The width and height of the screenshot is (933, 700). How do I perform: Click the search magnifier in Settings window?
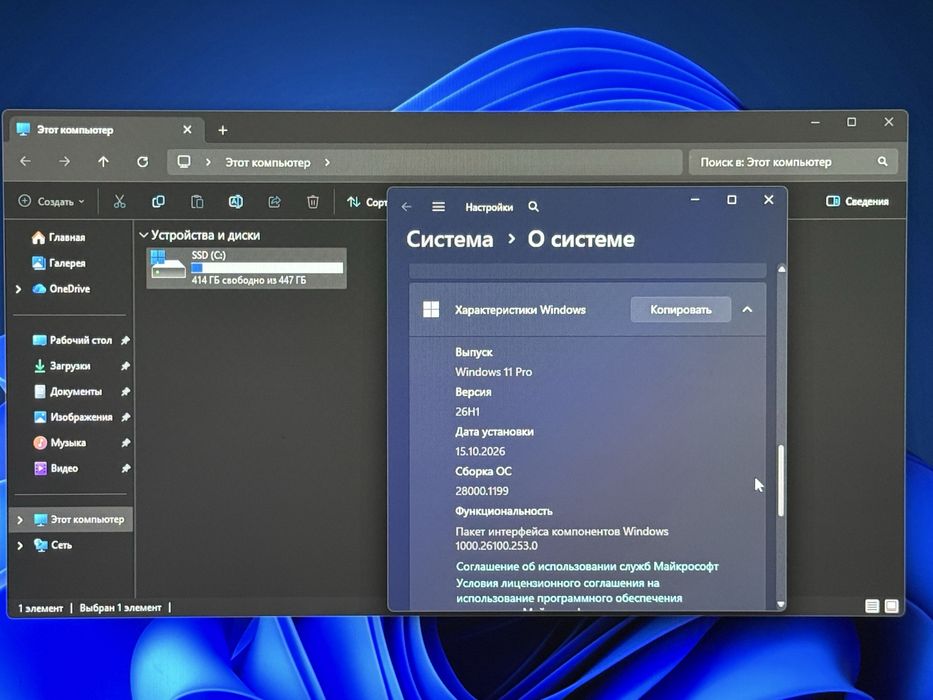point(534,207)
